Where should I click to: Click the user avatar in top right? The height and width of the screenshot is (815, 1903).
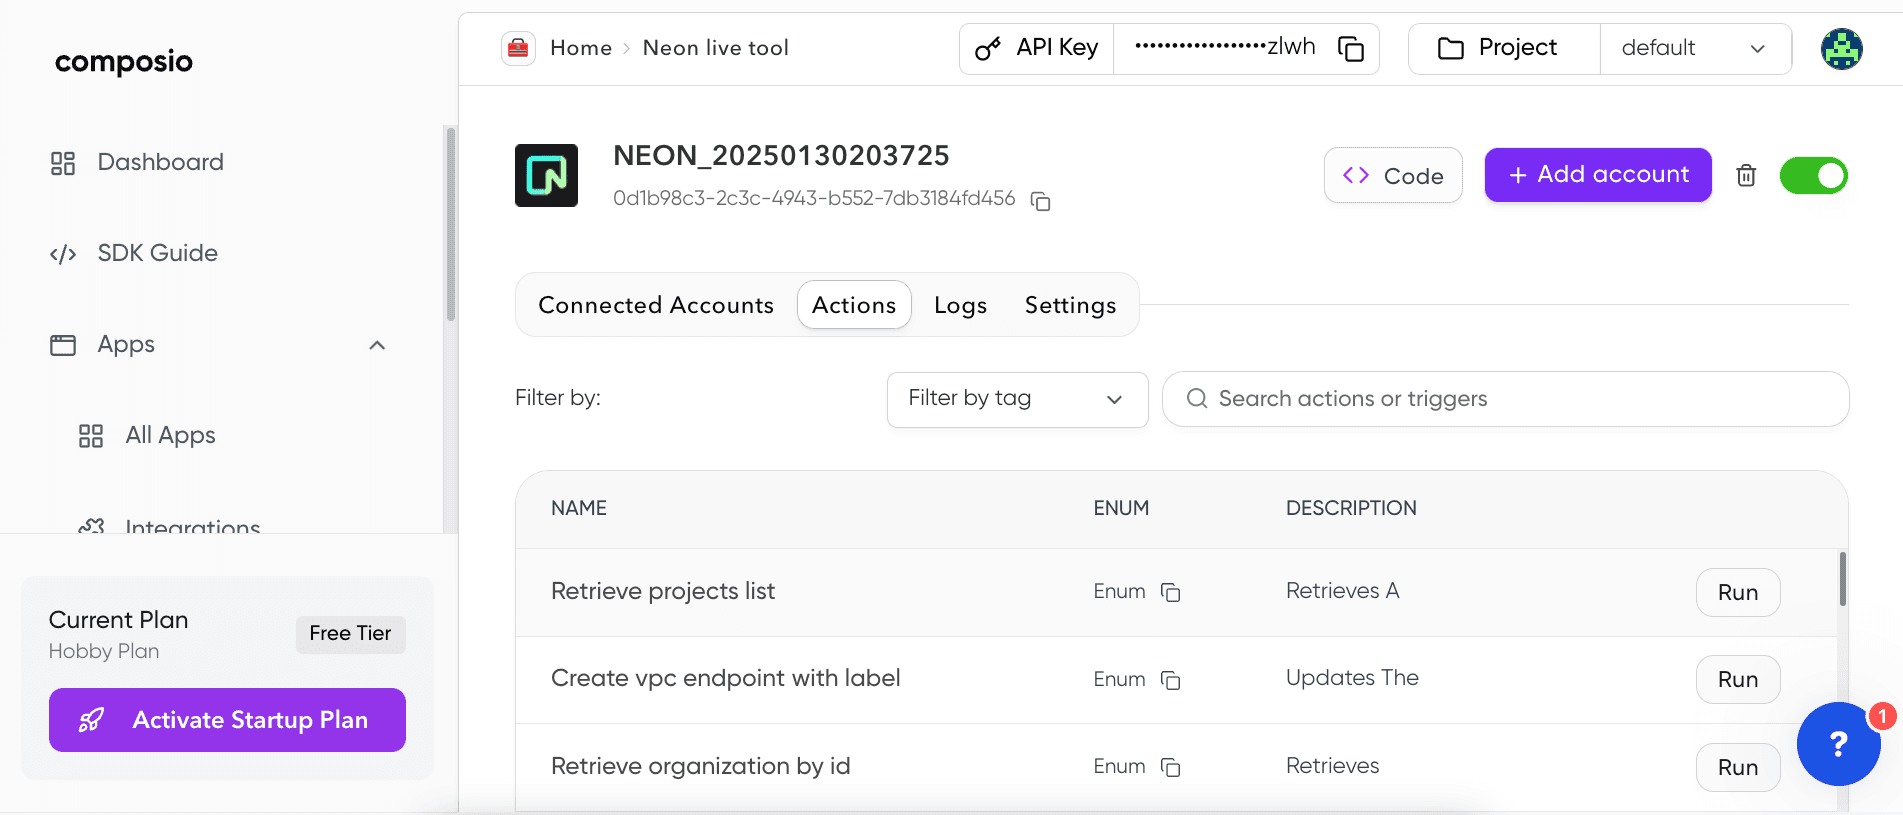(x=1841, y=49)
